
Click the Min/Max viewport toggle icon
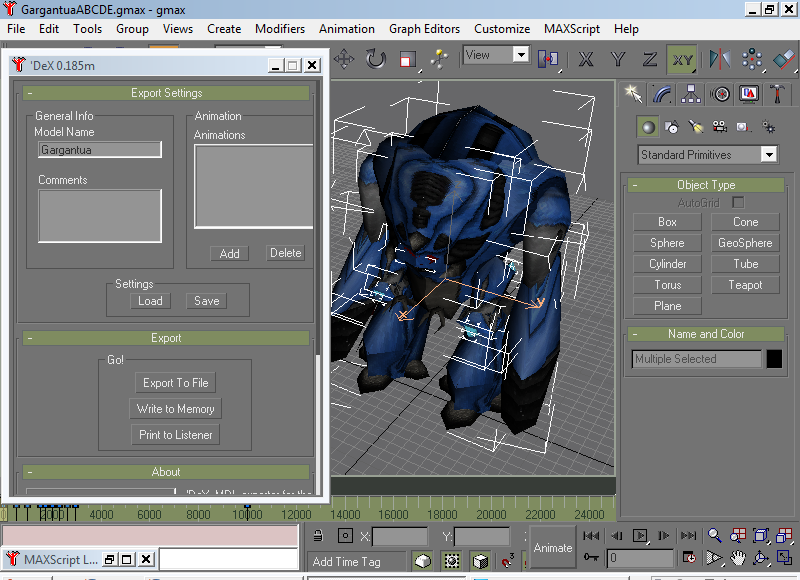pos(784,558)
